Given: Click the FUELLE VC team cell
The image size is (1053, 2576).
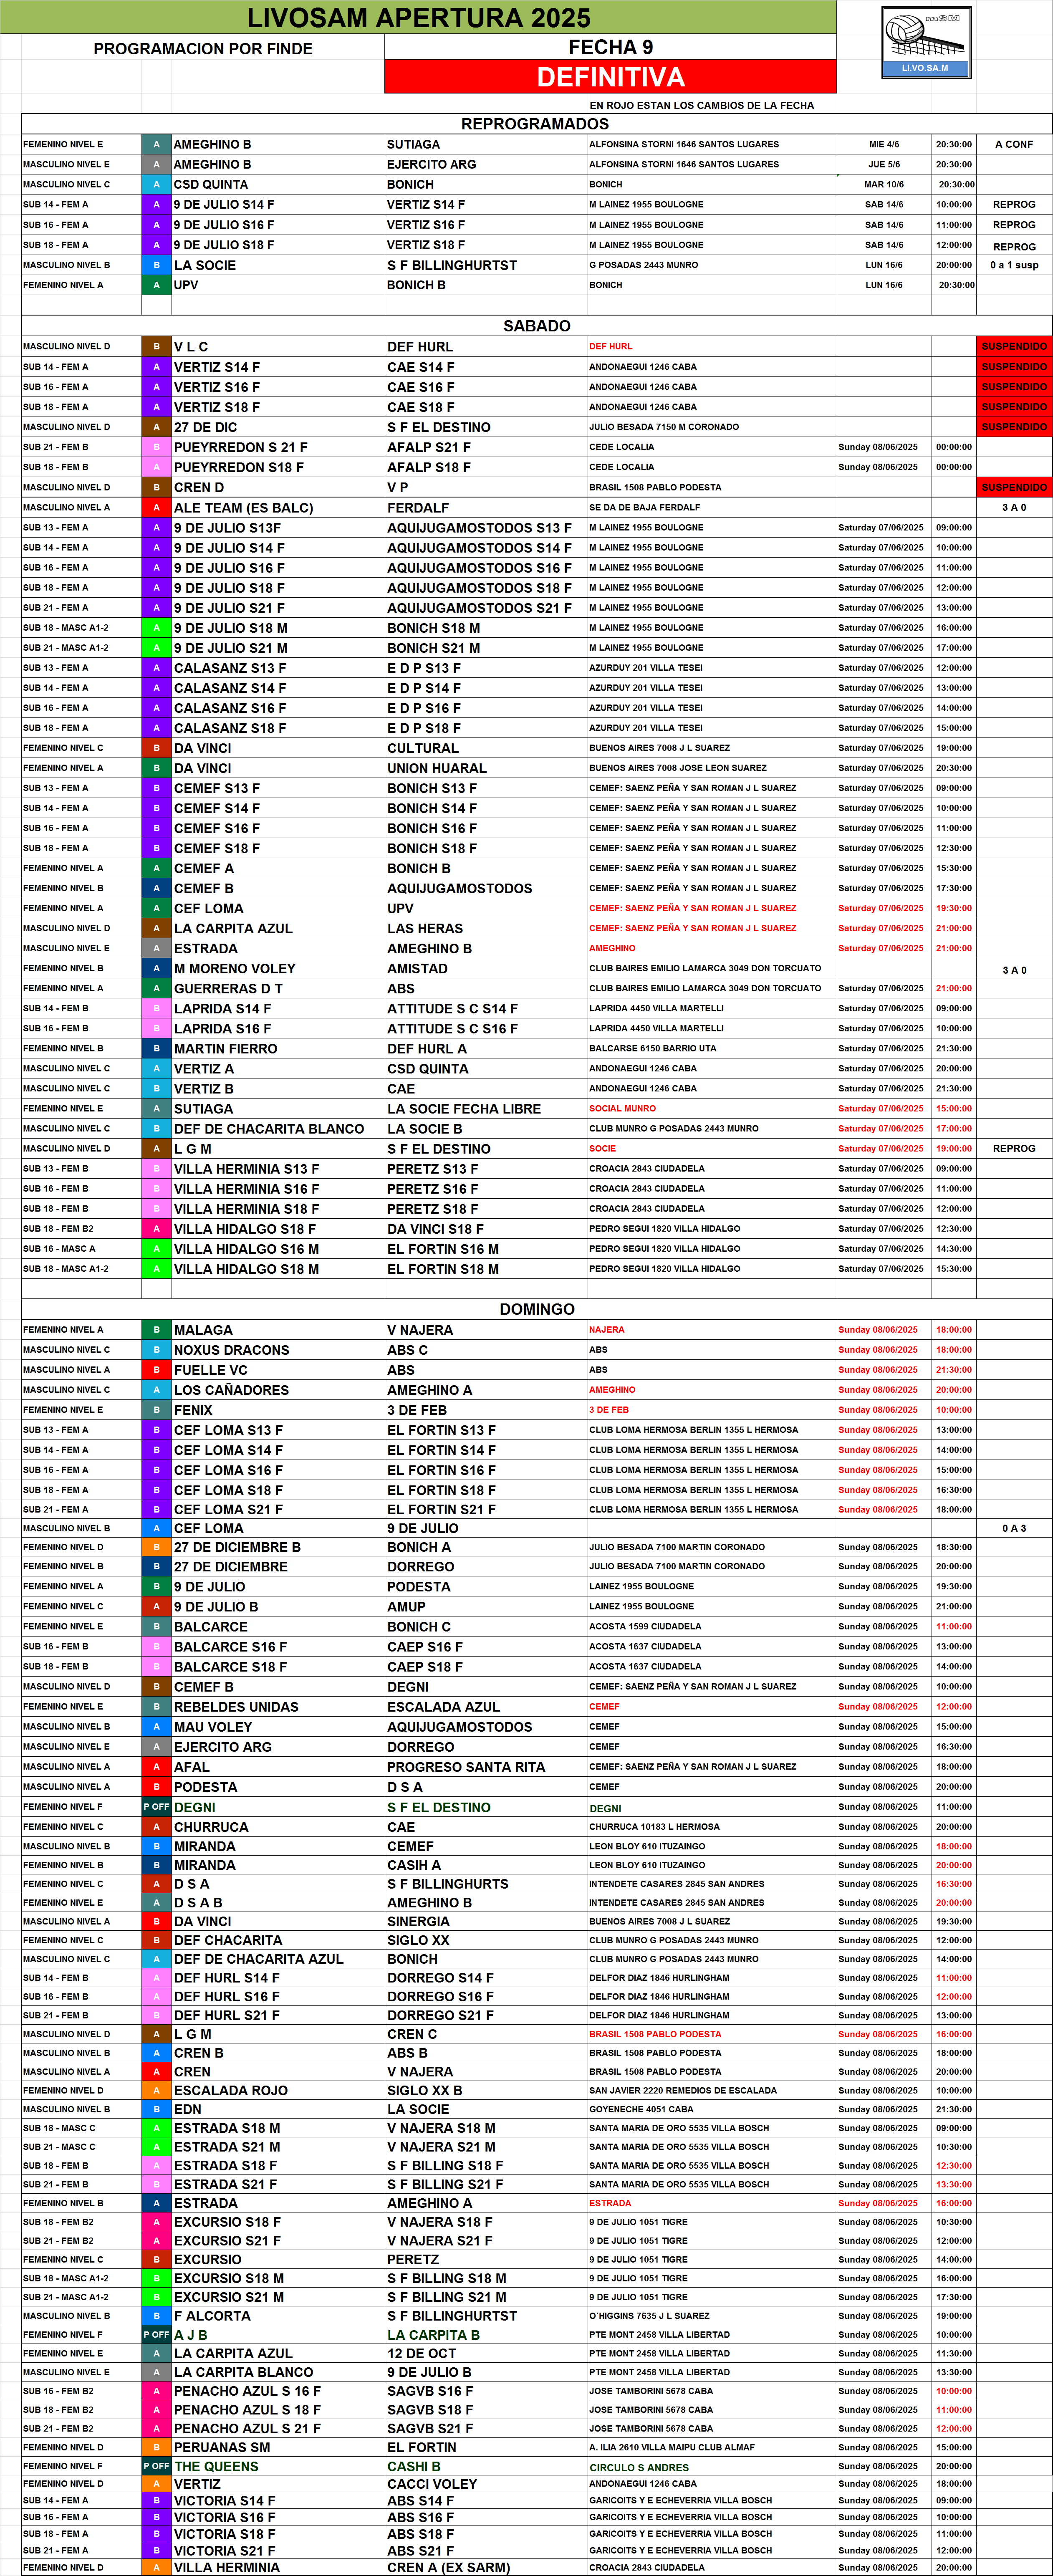Looking at the screenshot, I should coord(278,1370).
